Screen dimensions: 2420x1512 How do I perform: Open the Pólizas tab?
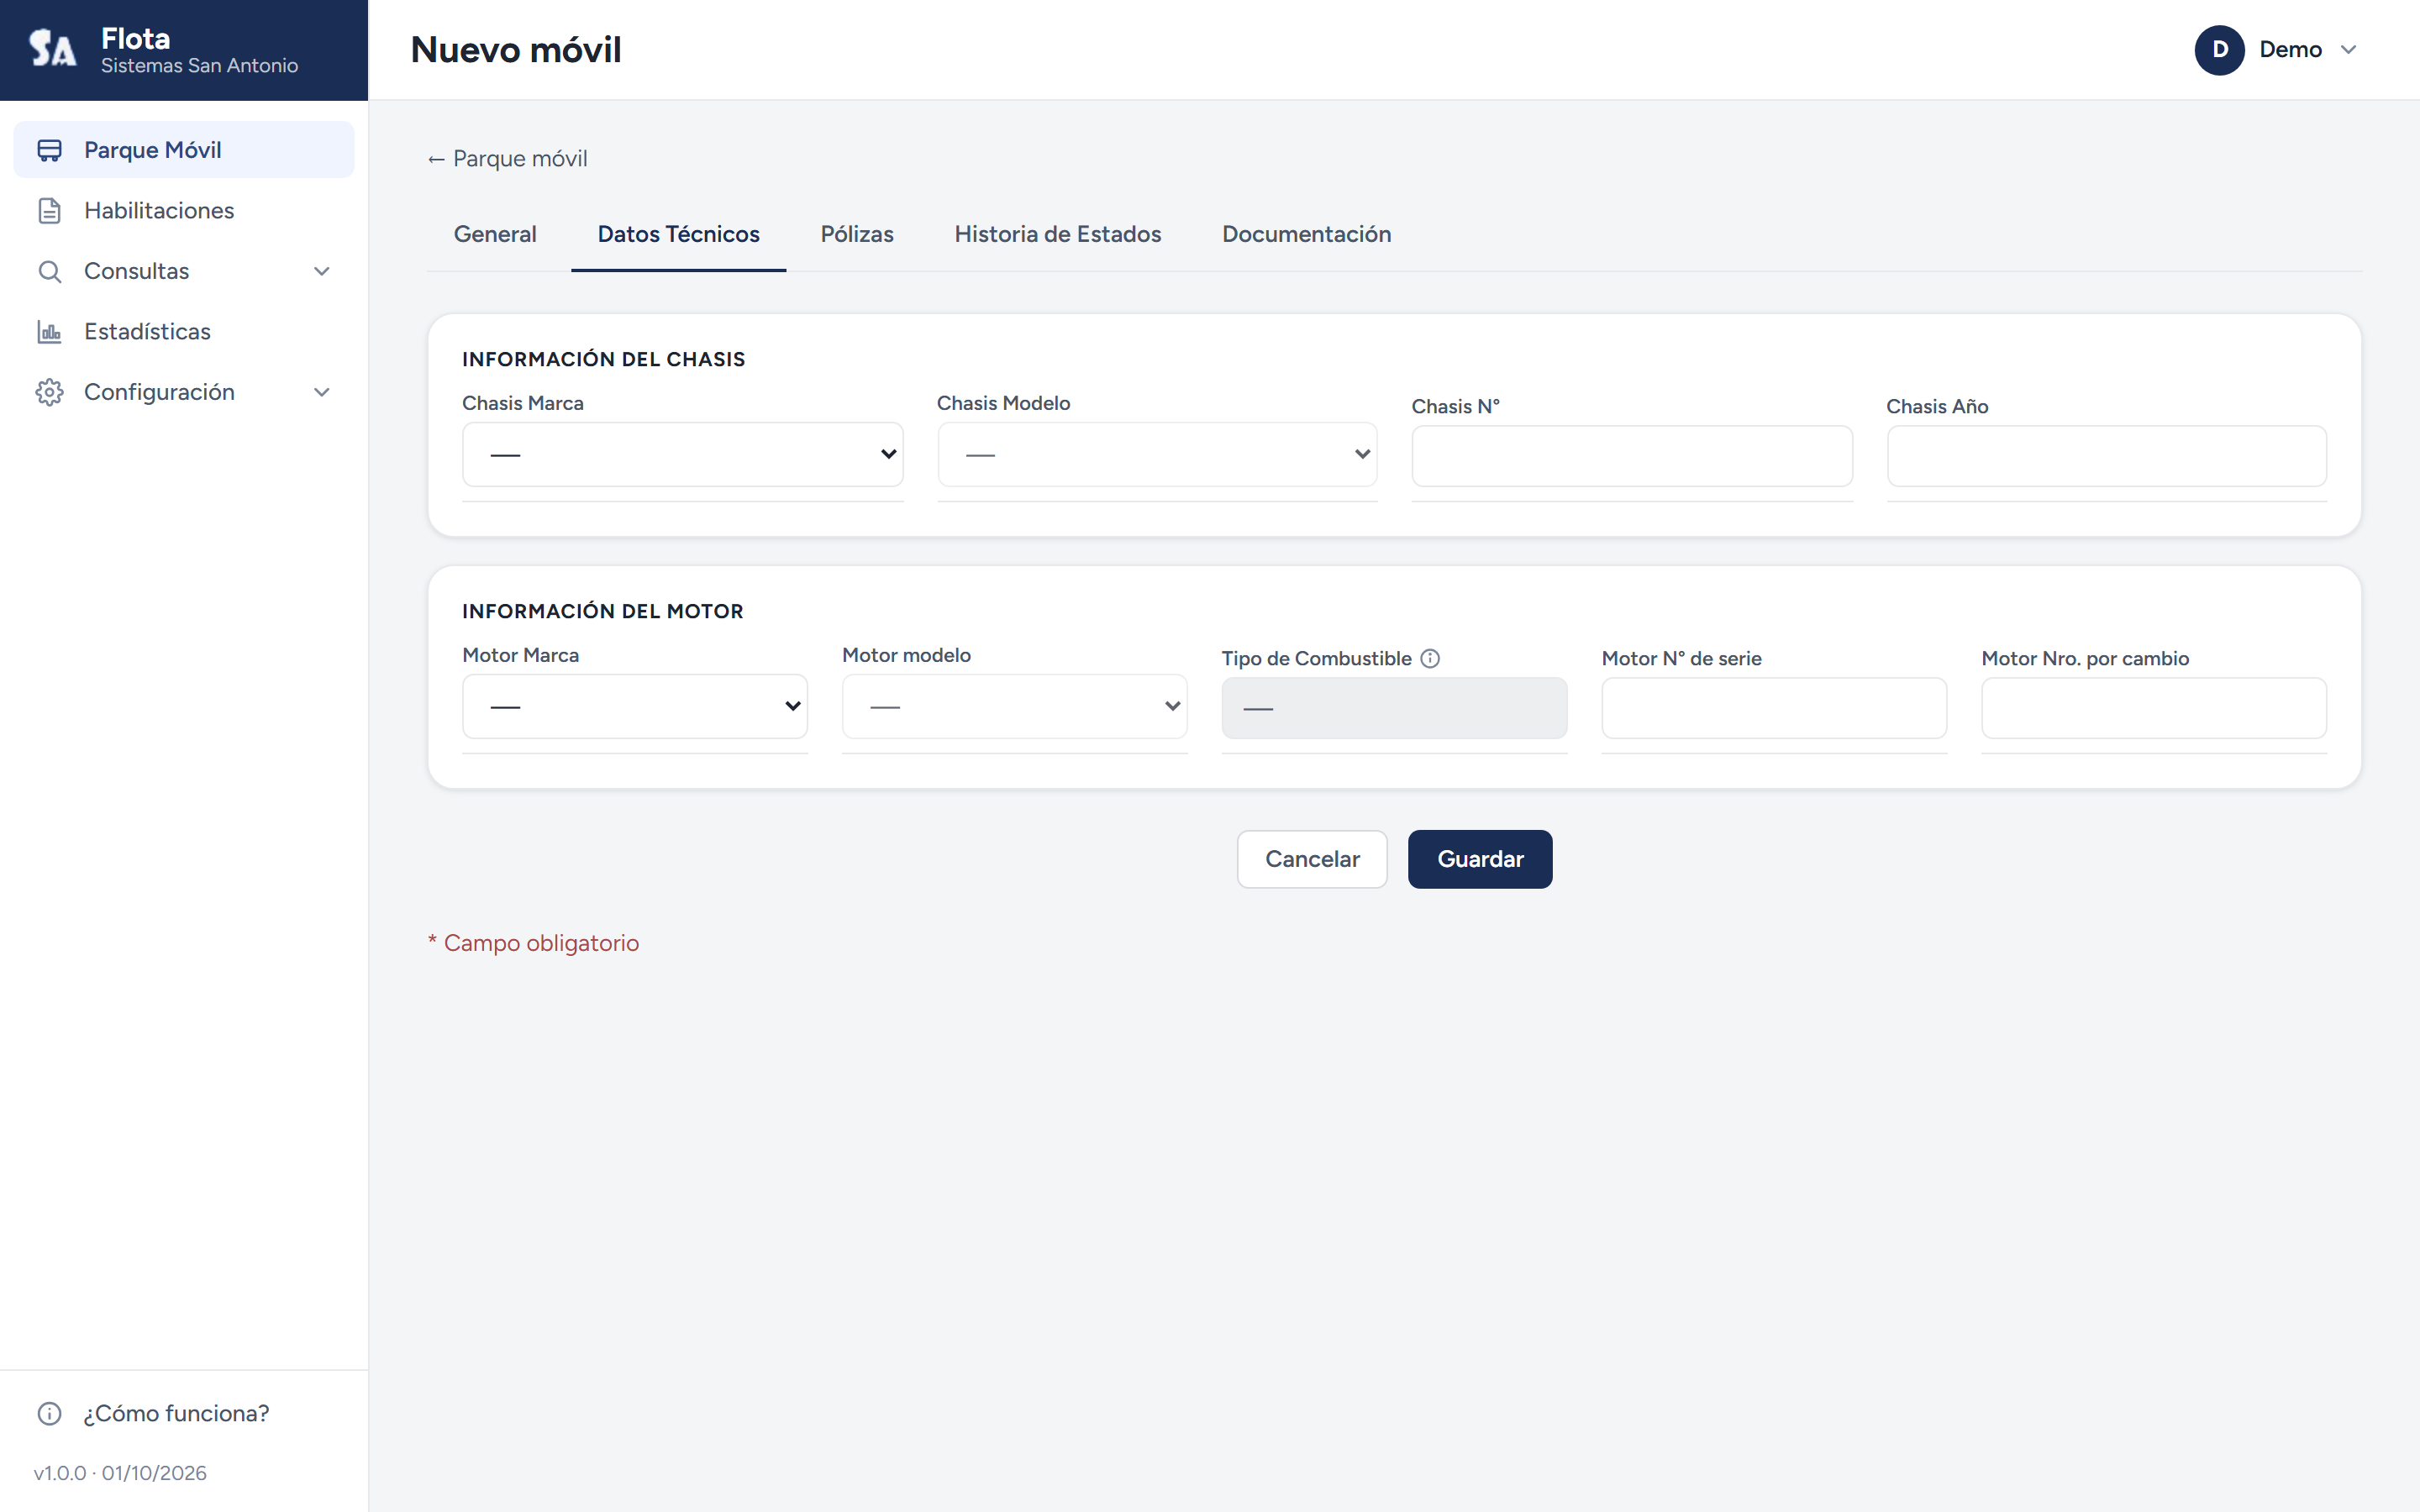pyautogui.click(x=857, y=234)
